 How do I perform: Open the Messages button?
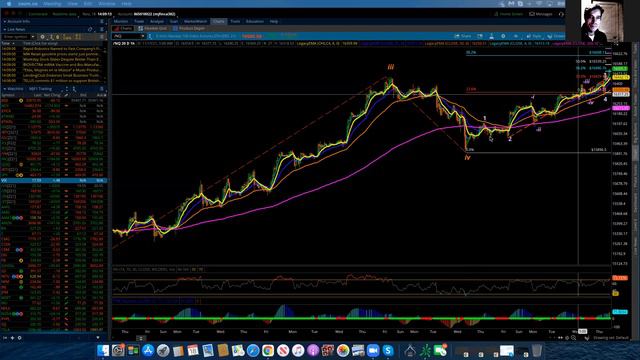click(x=541, y=14)
